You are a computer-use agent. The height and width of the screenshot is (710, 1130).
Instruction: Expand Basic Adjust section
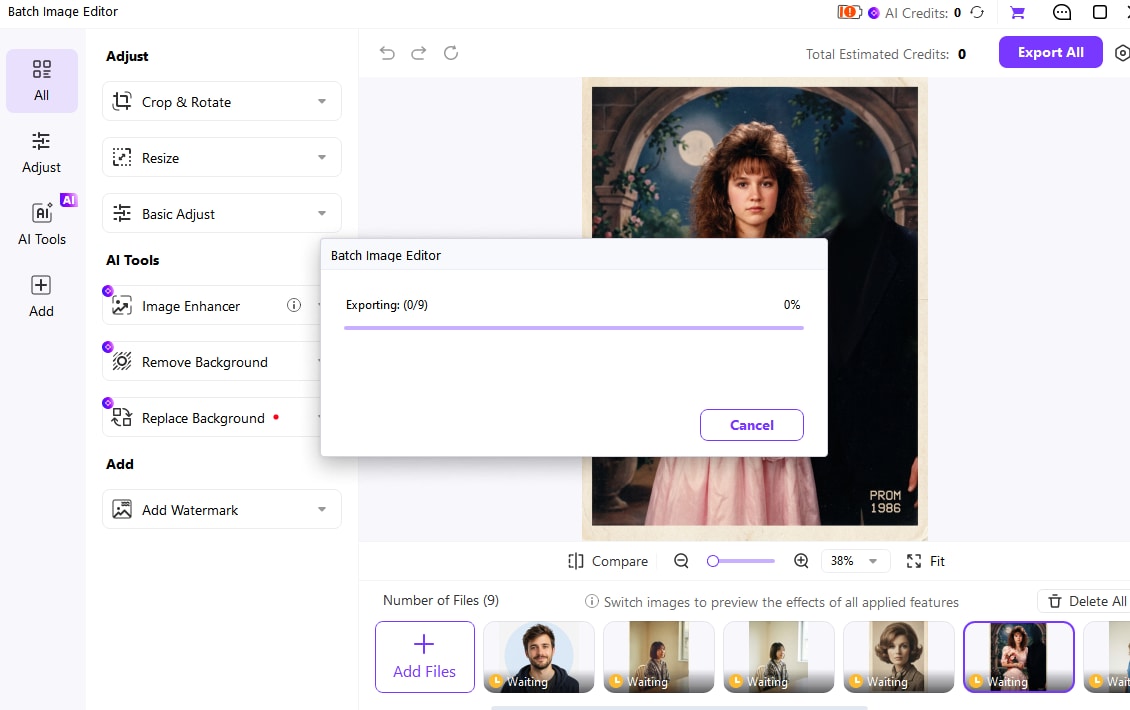coord(222,213)
